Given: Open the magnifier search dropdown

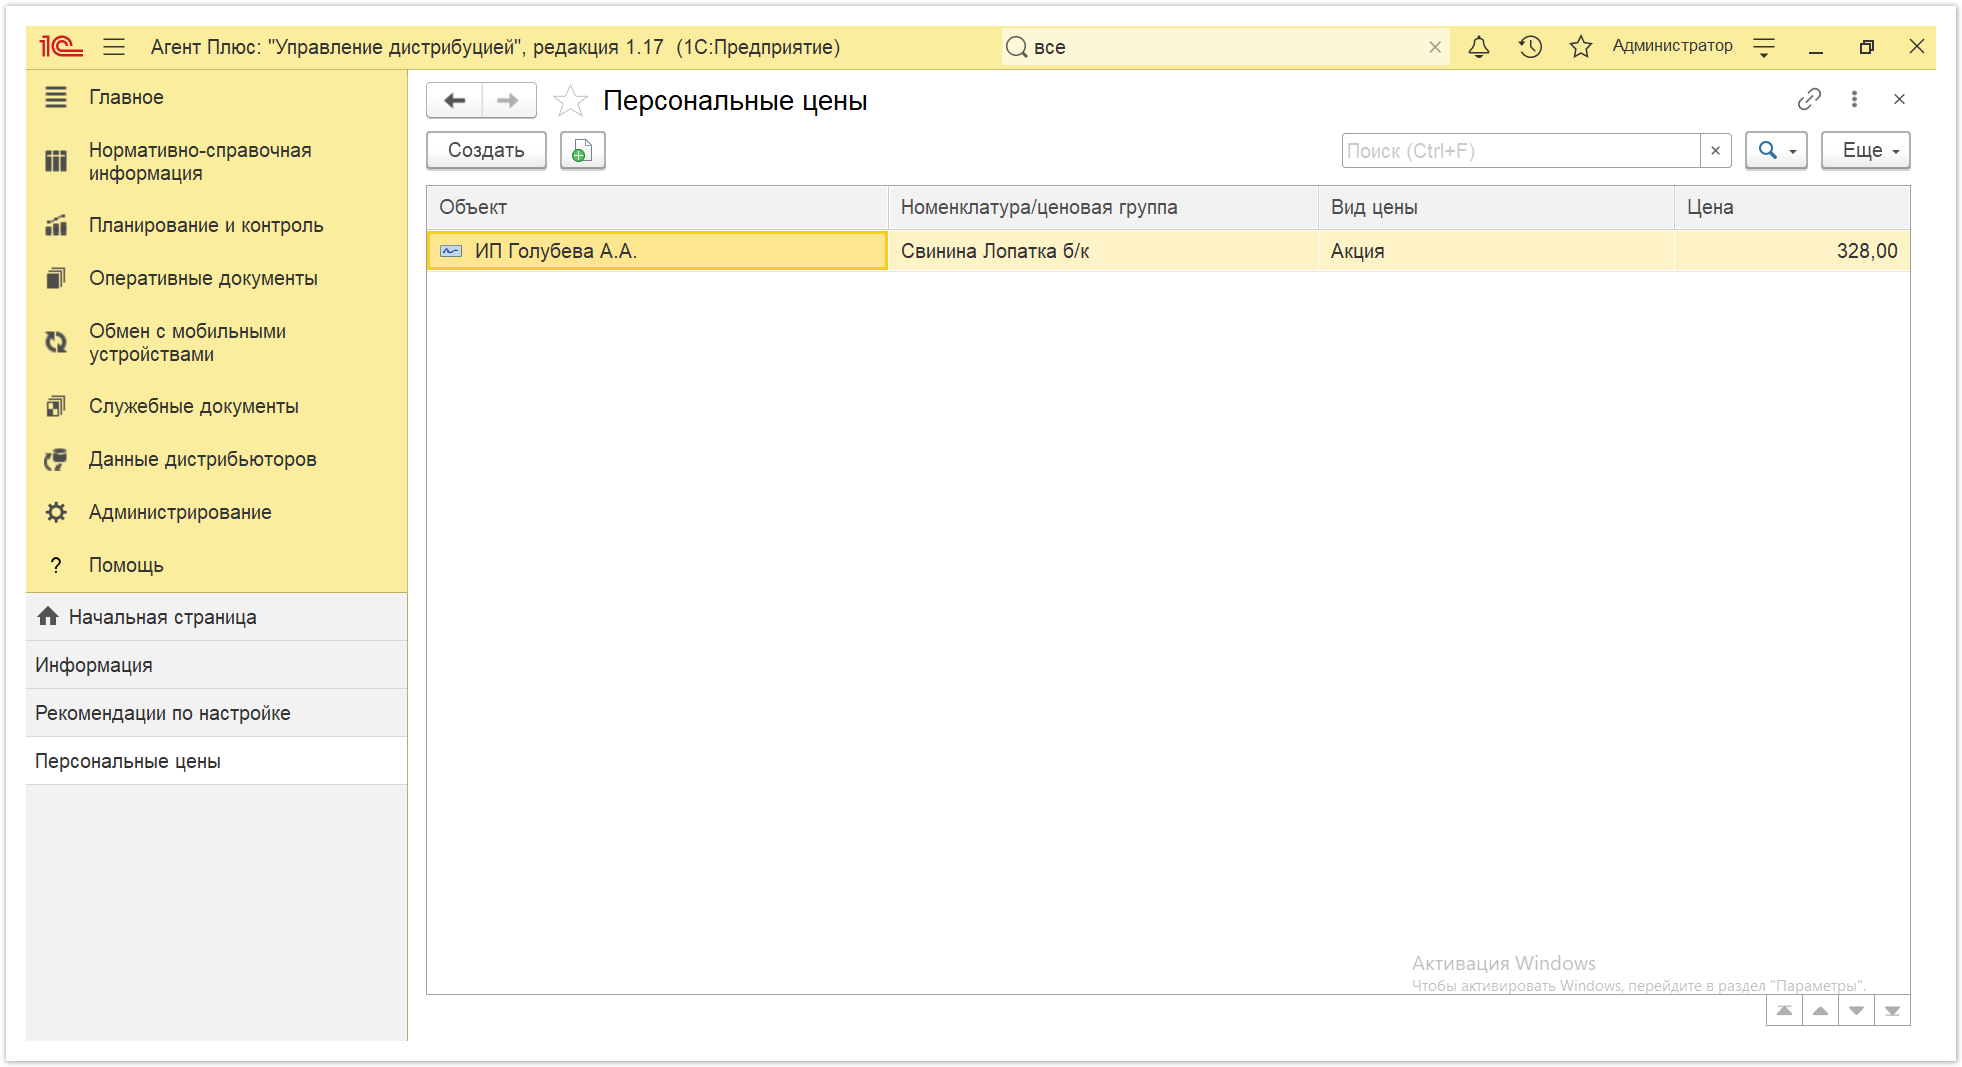Looking at the screenshot, I should click(1776, 150).
